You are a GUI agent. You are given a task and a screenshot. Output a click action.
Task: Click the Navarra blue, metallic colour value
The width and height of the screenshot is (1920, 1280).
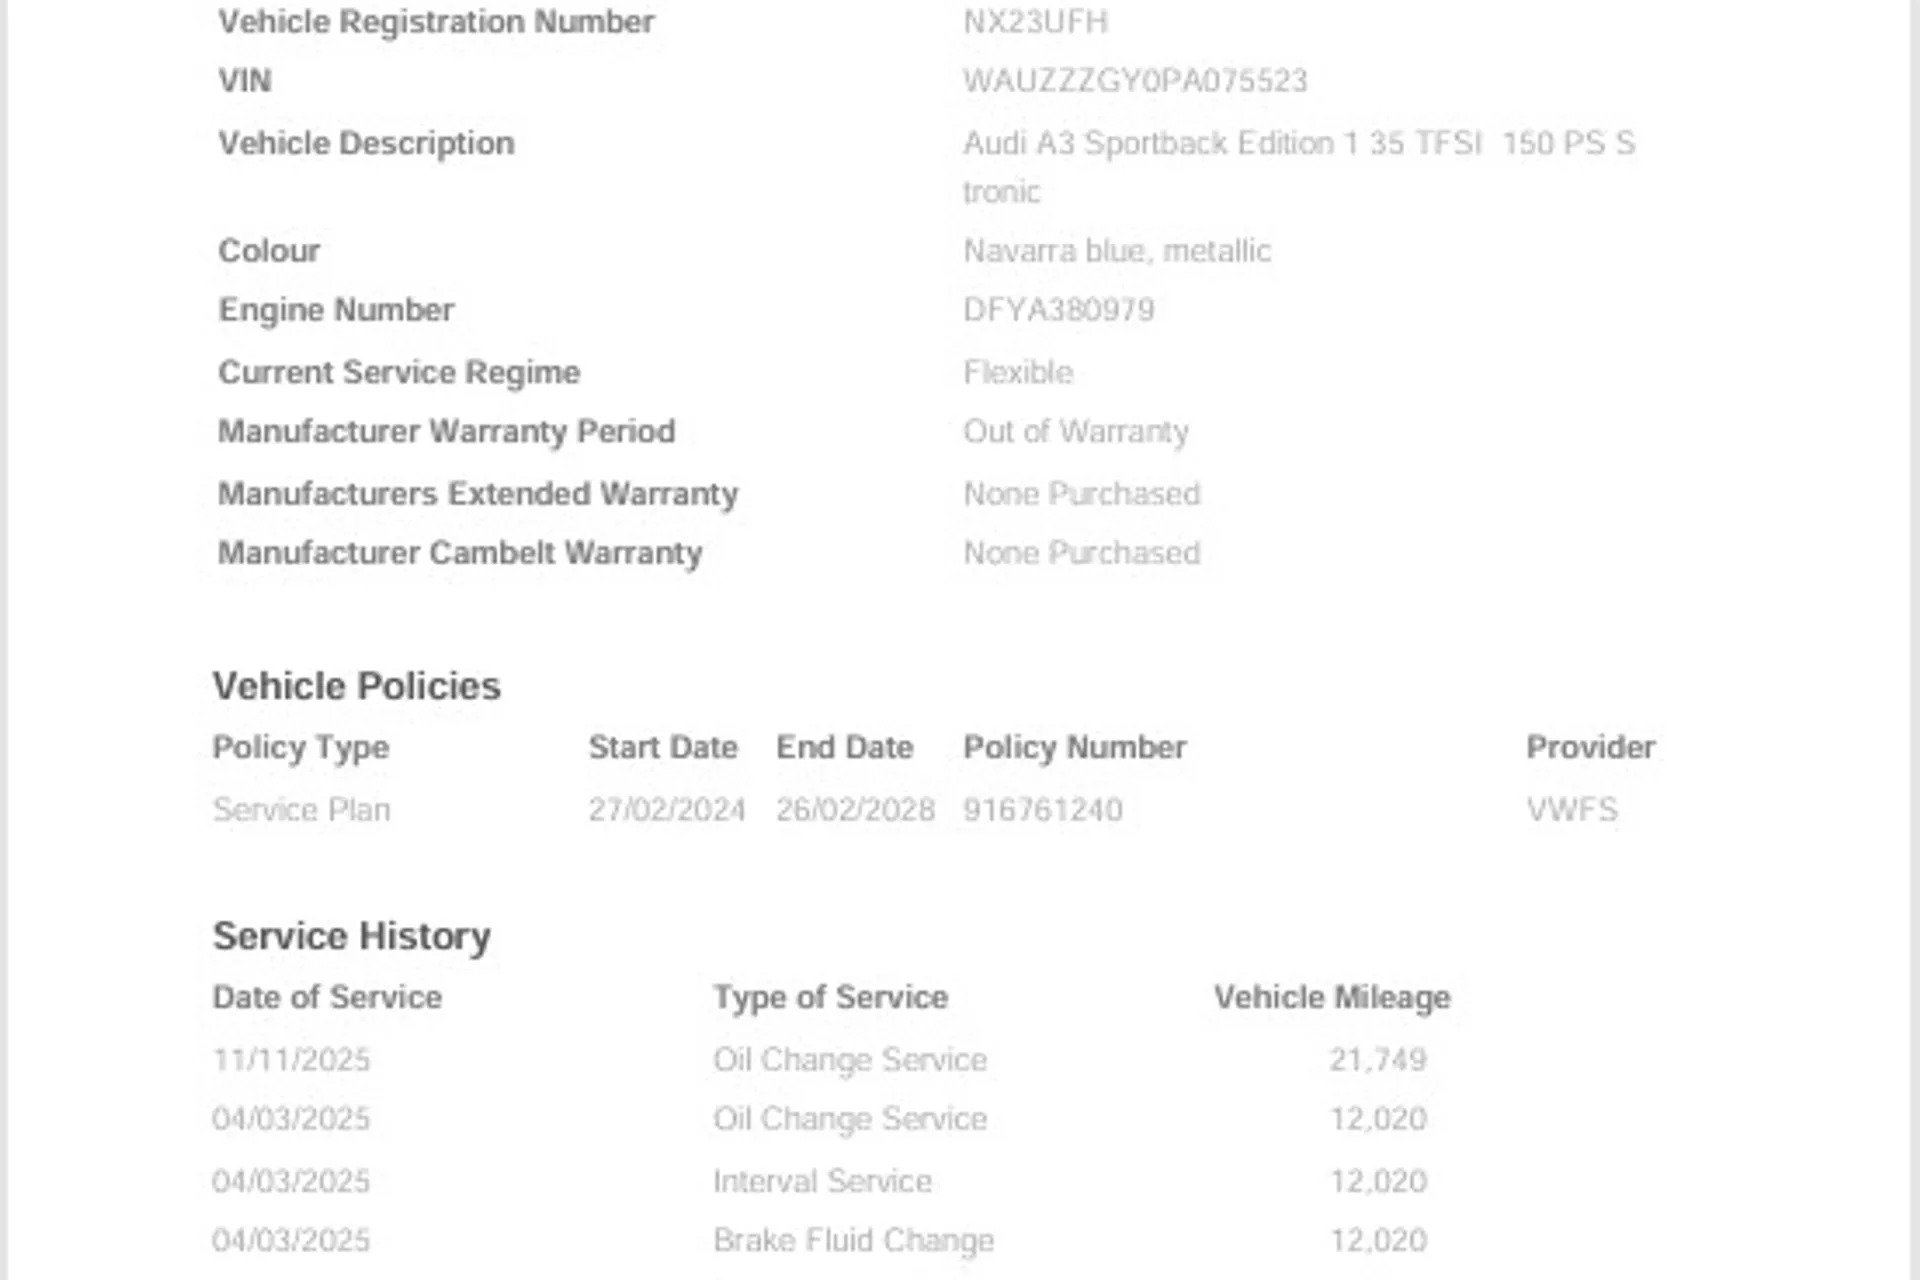(1117, 251)
